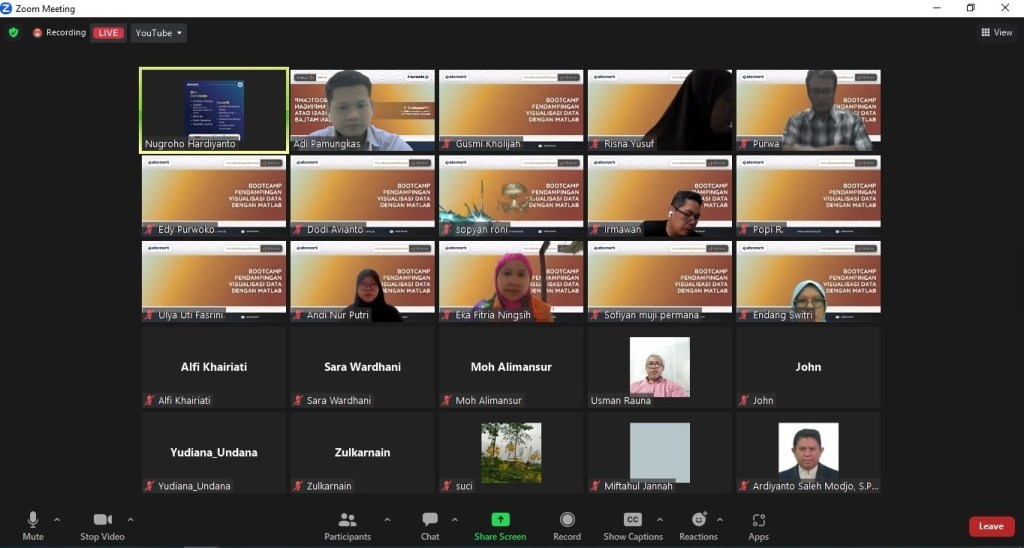Click the green encryption shield icon
The width and height of the screenshot is (1024, 548).
point(13,32)
